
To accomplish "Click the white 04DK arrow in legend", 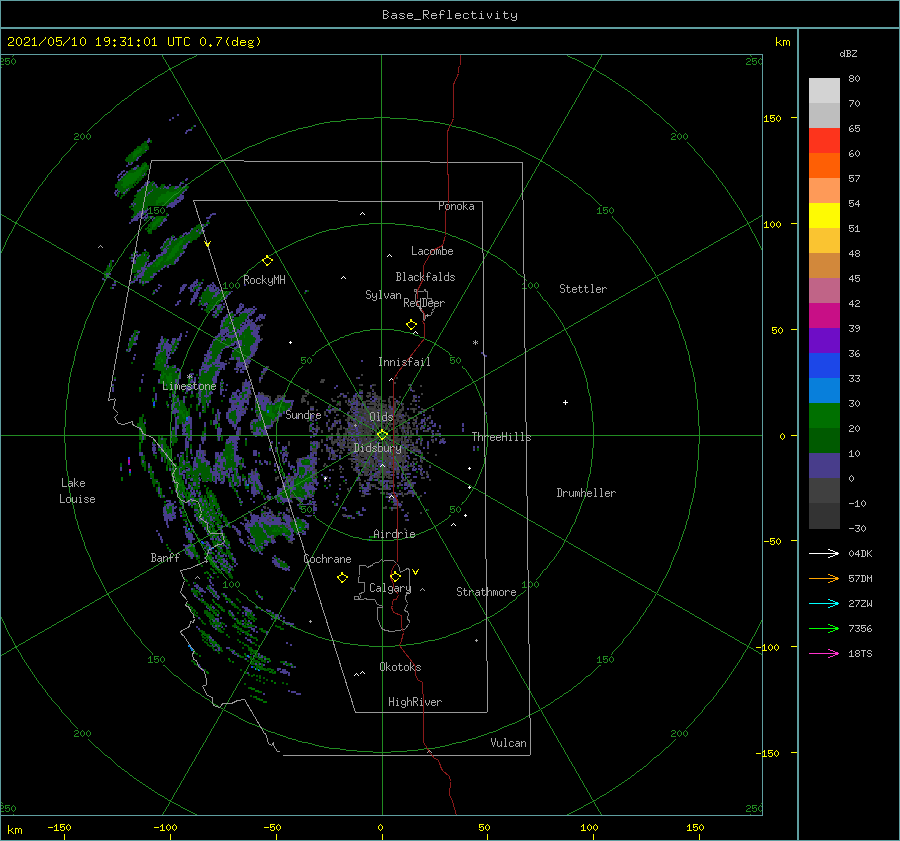I will pyautogui.click(x=824, y=553).
